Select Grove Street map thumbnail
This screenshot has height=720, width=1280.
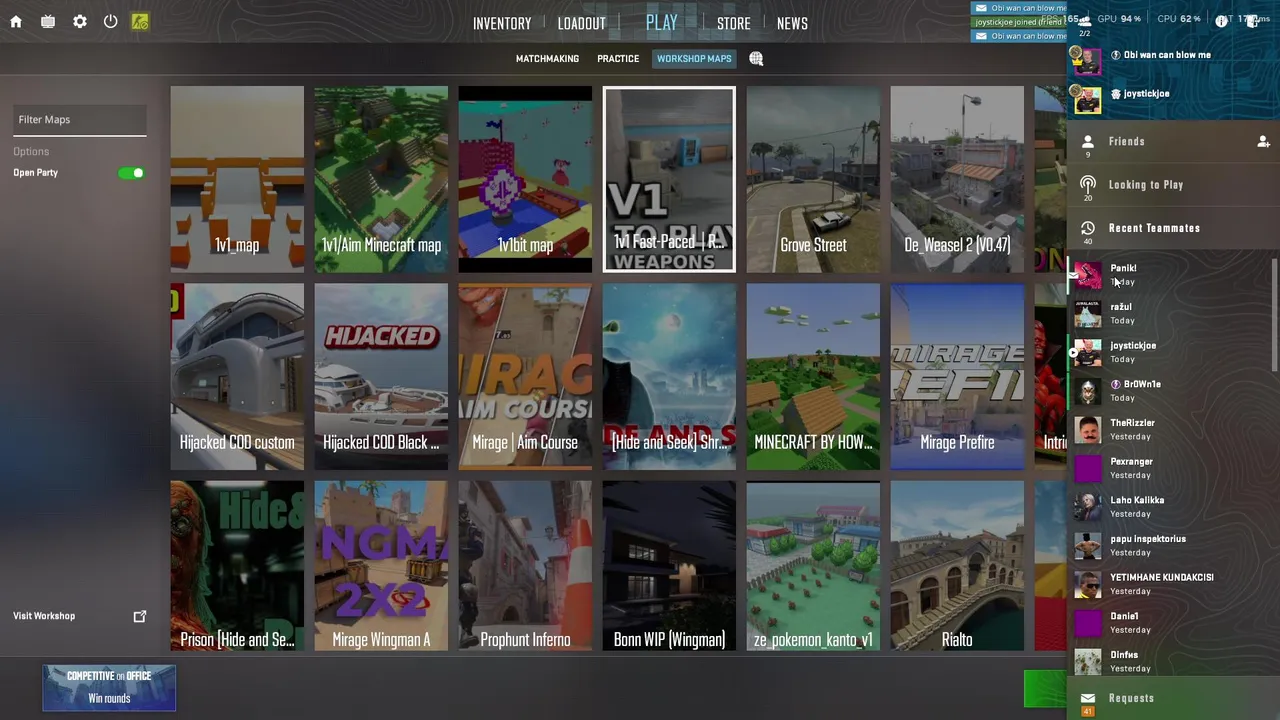813,179
